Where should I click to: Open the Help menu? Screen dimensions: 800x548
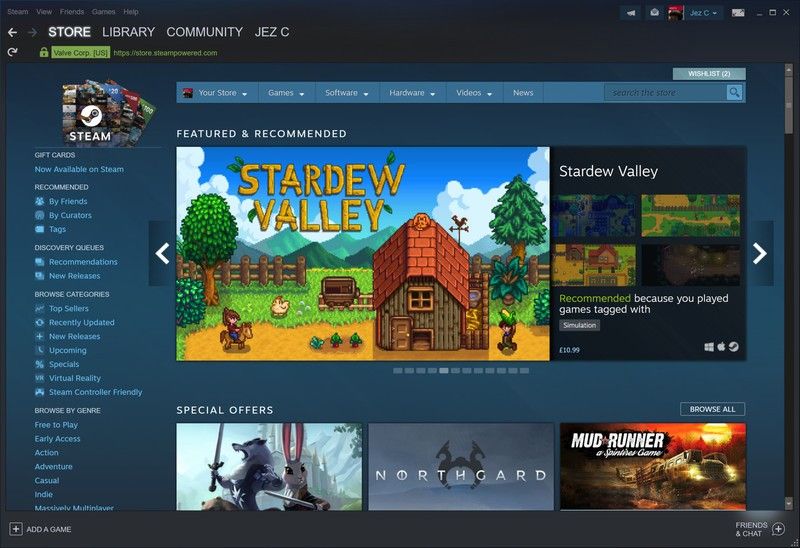(x=131, y=11)
